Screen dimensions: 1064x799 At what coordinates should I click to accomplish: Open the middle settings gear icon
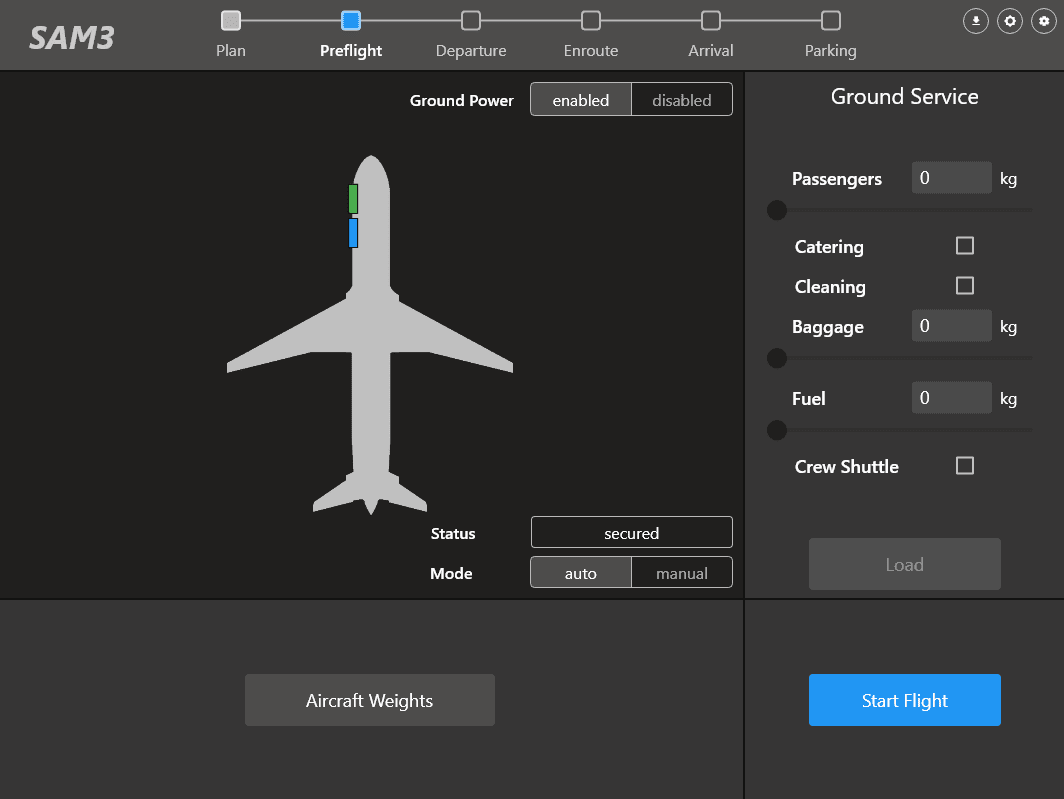1009,20
